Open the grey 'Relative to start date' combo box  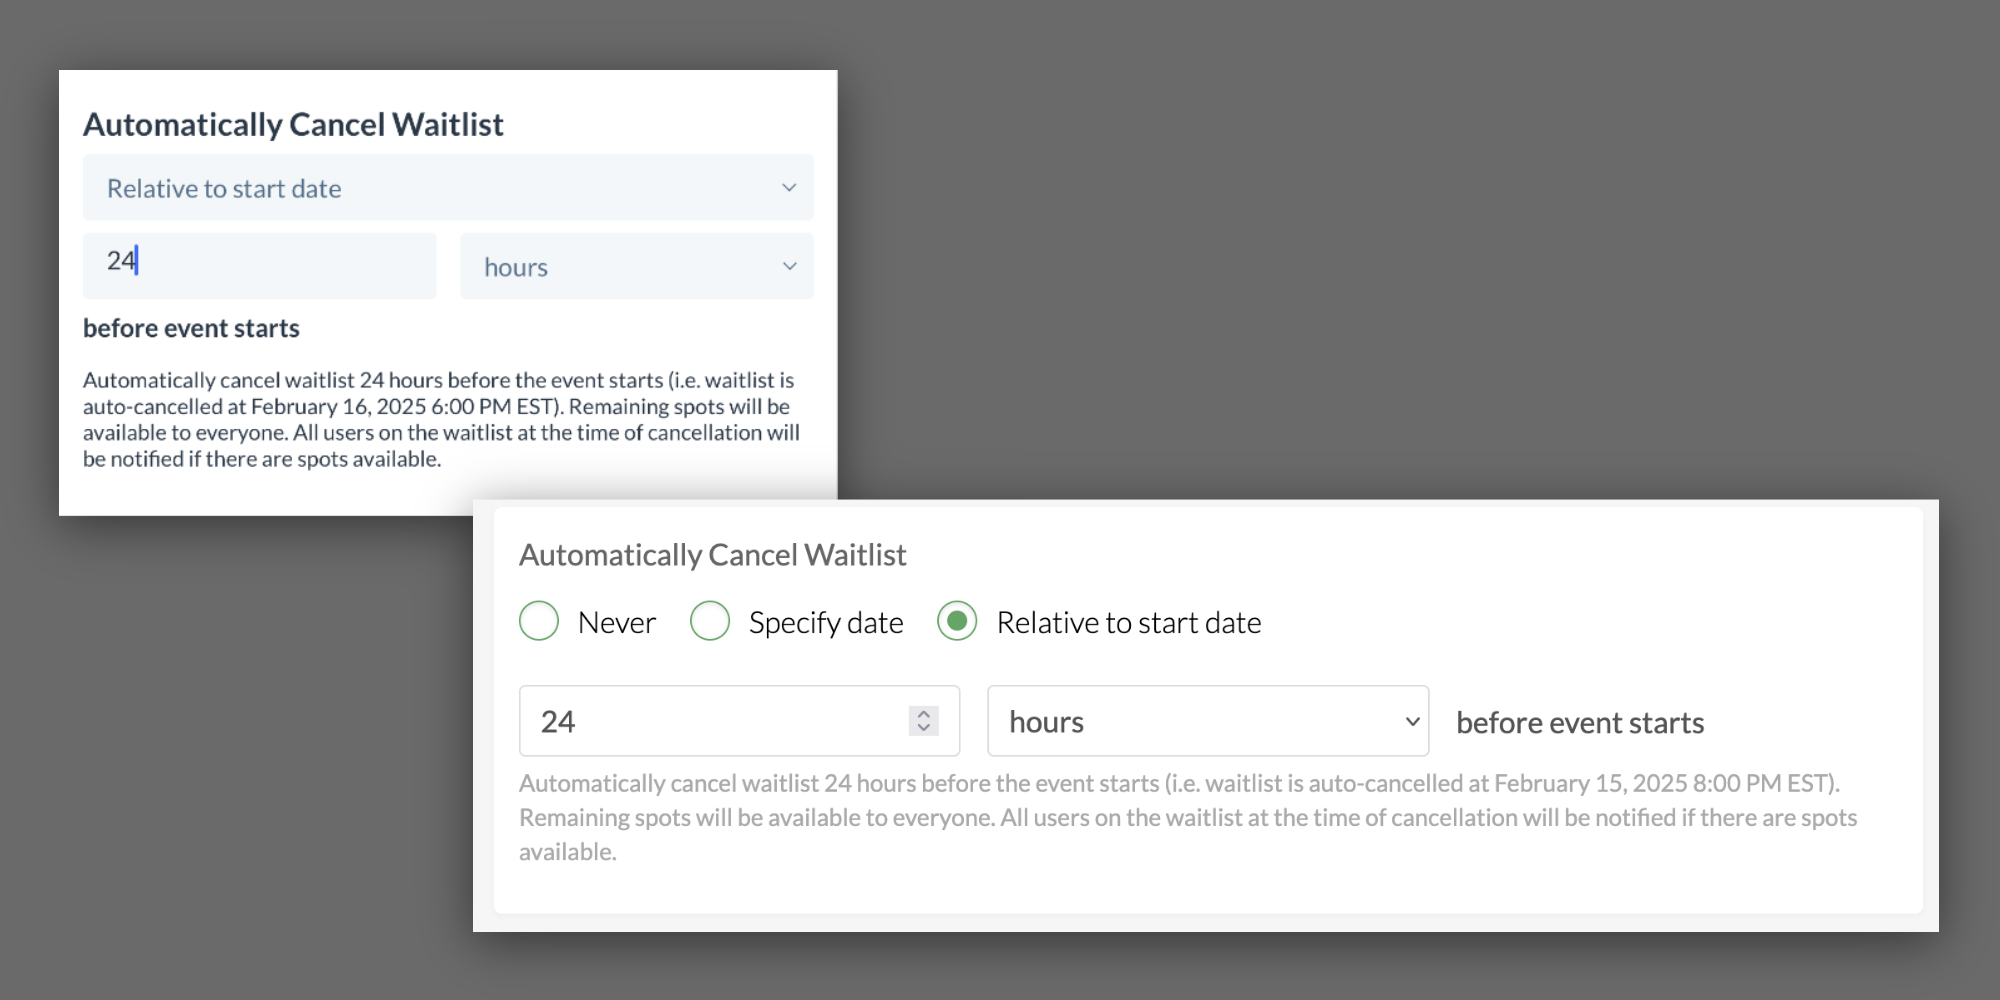click(x=447, y=188)
